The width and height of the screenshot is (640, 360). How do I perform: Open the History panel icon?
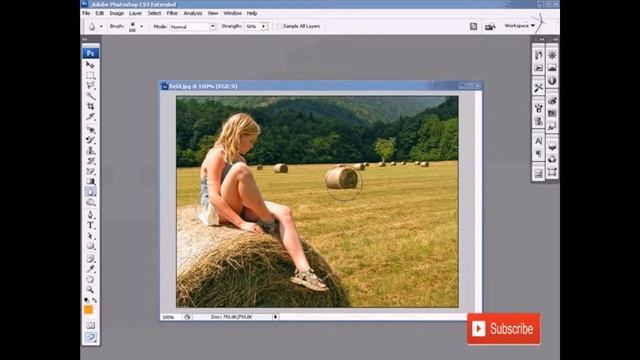538,55
